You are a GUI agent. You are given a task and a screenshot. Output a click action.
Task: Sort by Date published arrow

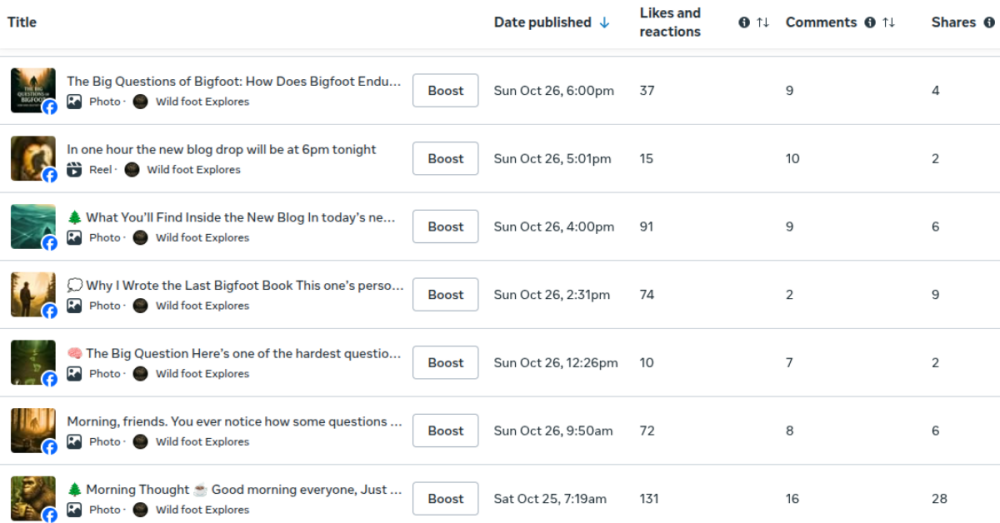pos(604,23)
